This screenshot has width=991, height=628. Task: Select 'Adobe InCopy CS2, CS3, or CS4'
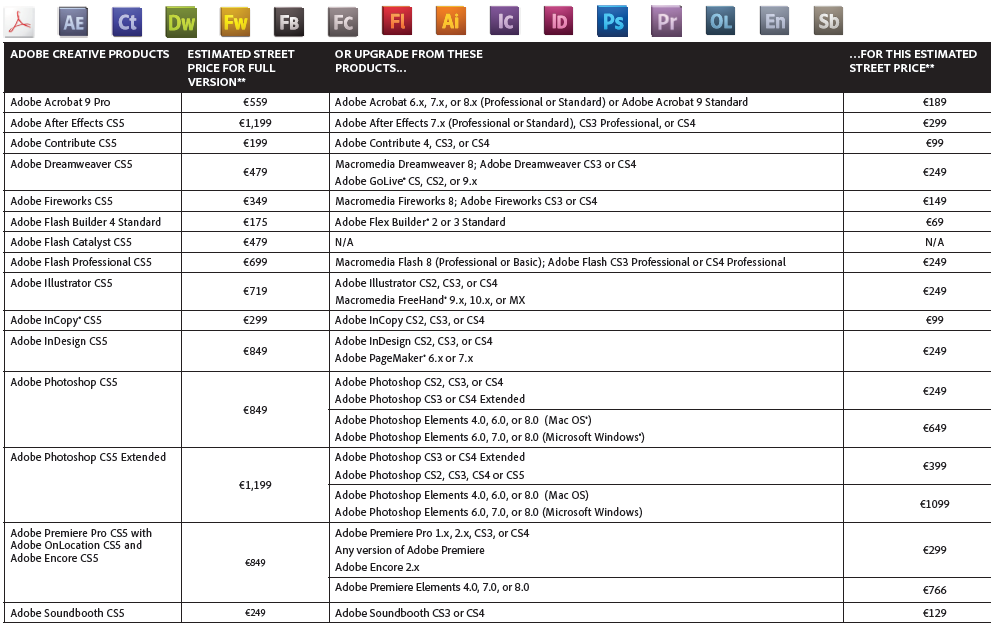[x=410, y=320]
